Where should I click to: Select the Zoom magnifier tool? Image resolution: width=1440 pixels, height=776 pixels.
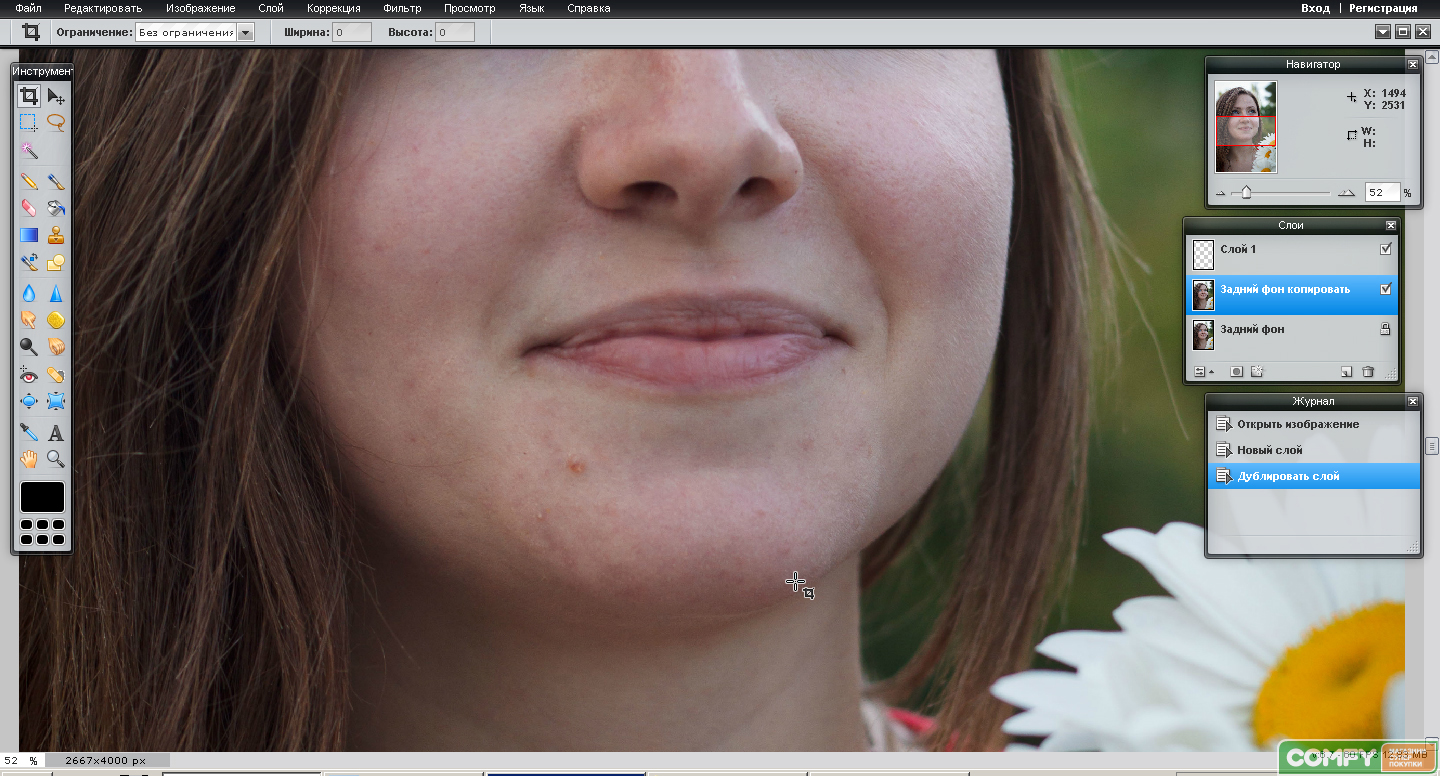pyautogui.click(x=56, y=459)
